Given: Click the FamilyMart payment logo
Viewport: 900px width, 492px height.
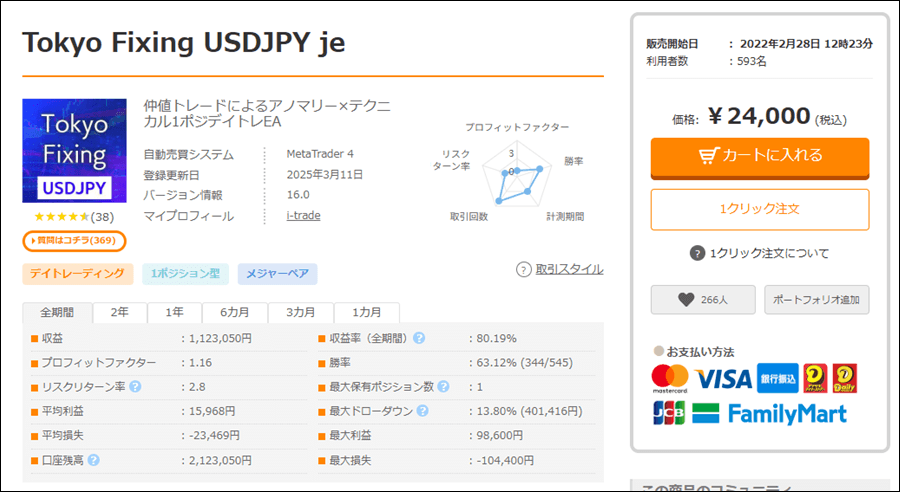Looking at the screenshot, I should click(x=770, y=413).
